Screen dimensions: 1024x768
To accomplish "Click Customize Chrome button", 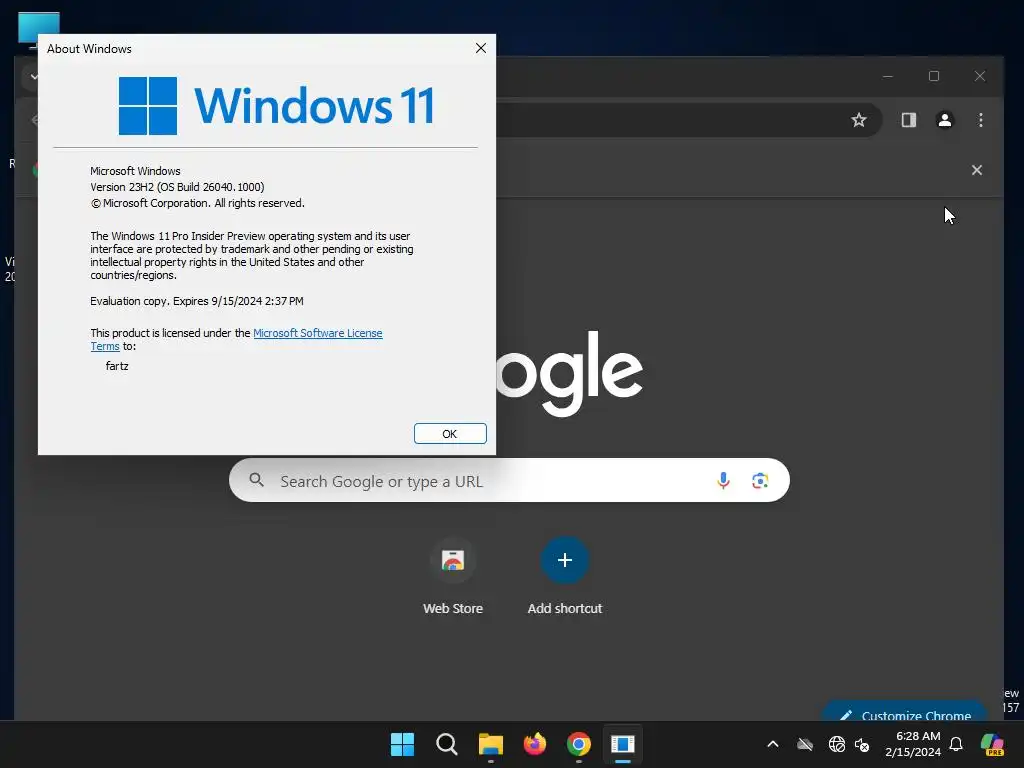I will (x=904, y=712).
